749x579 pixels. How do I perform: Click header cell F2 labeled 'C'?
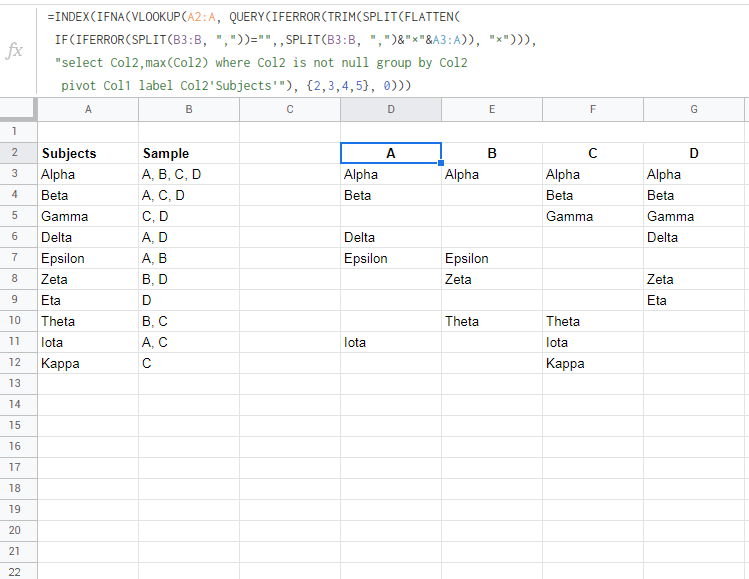coord(593,153)
